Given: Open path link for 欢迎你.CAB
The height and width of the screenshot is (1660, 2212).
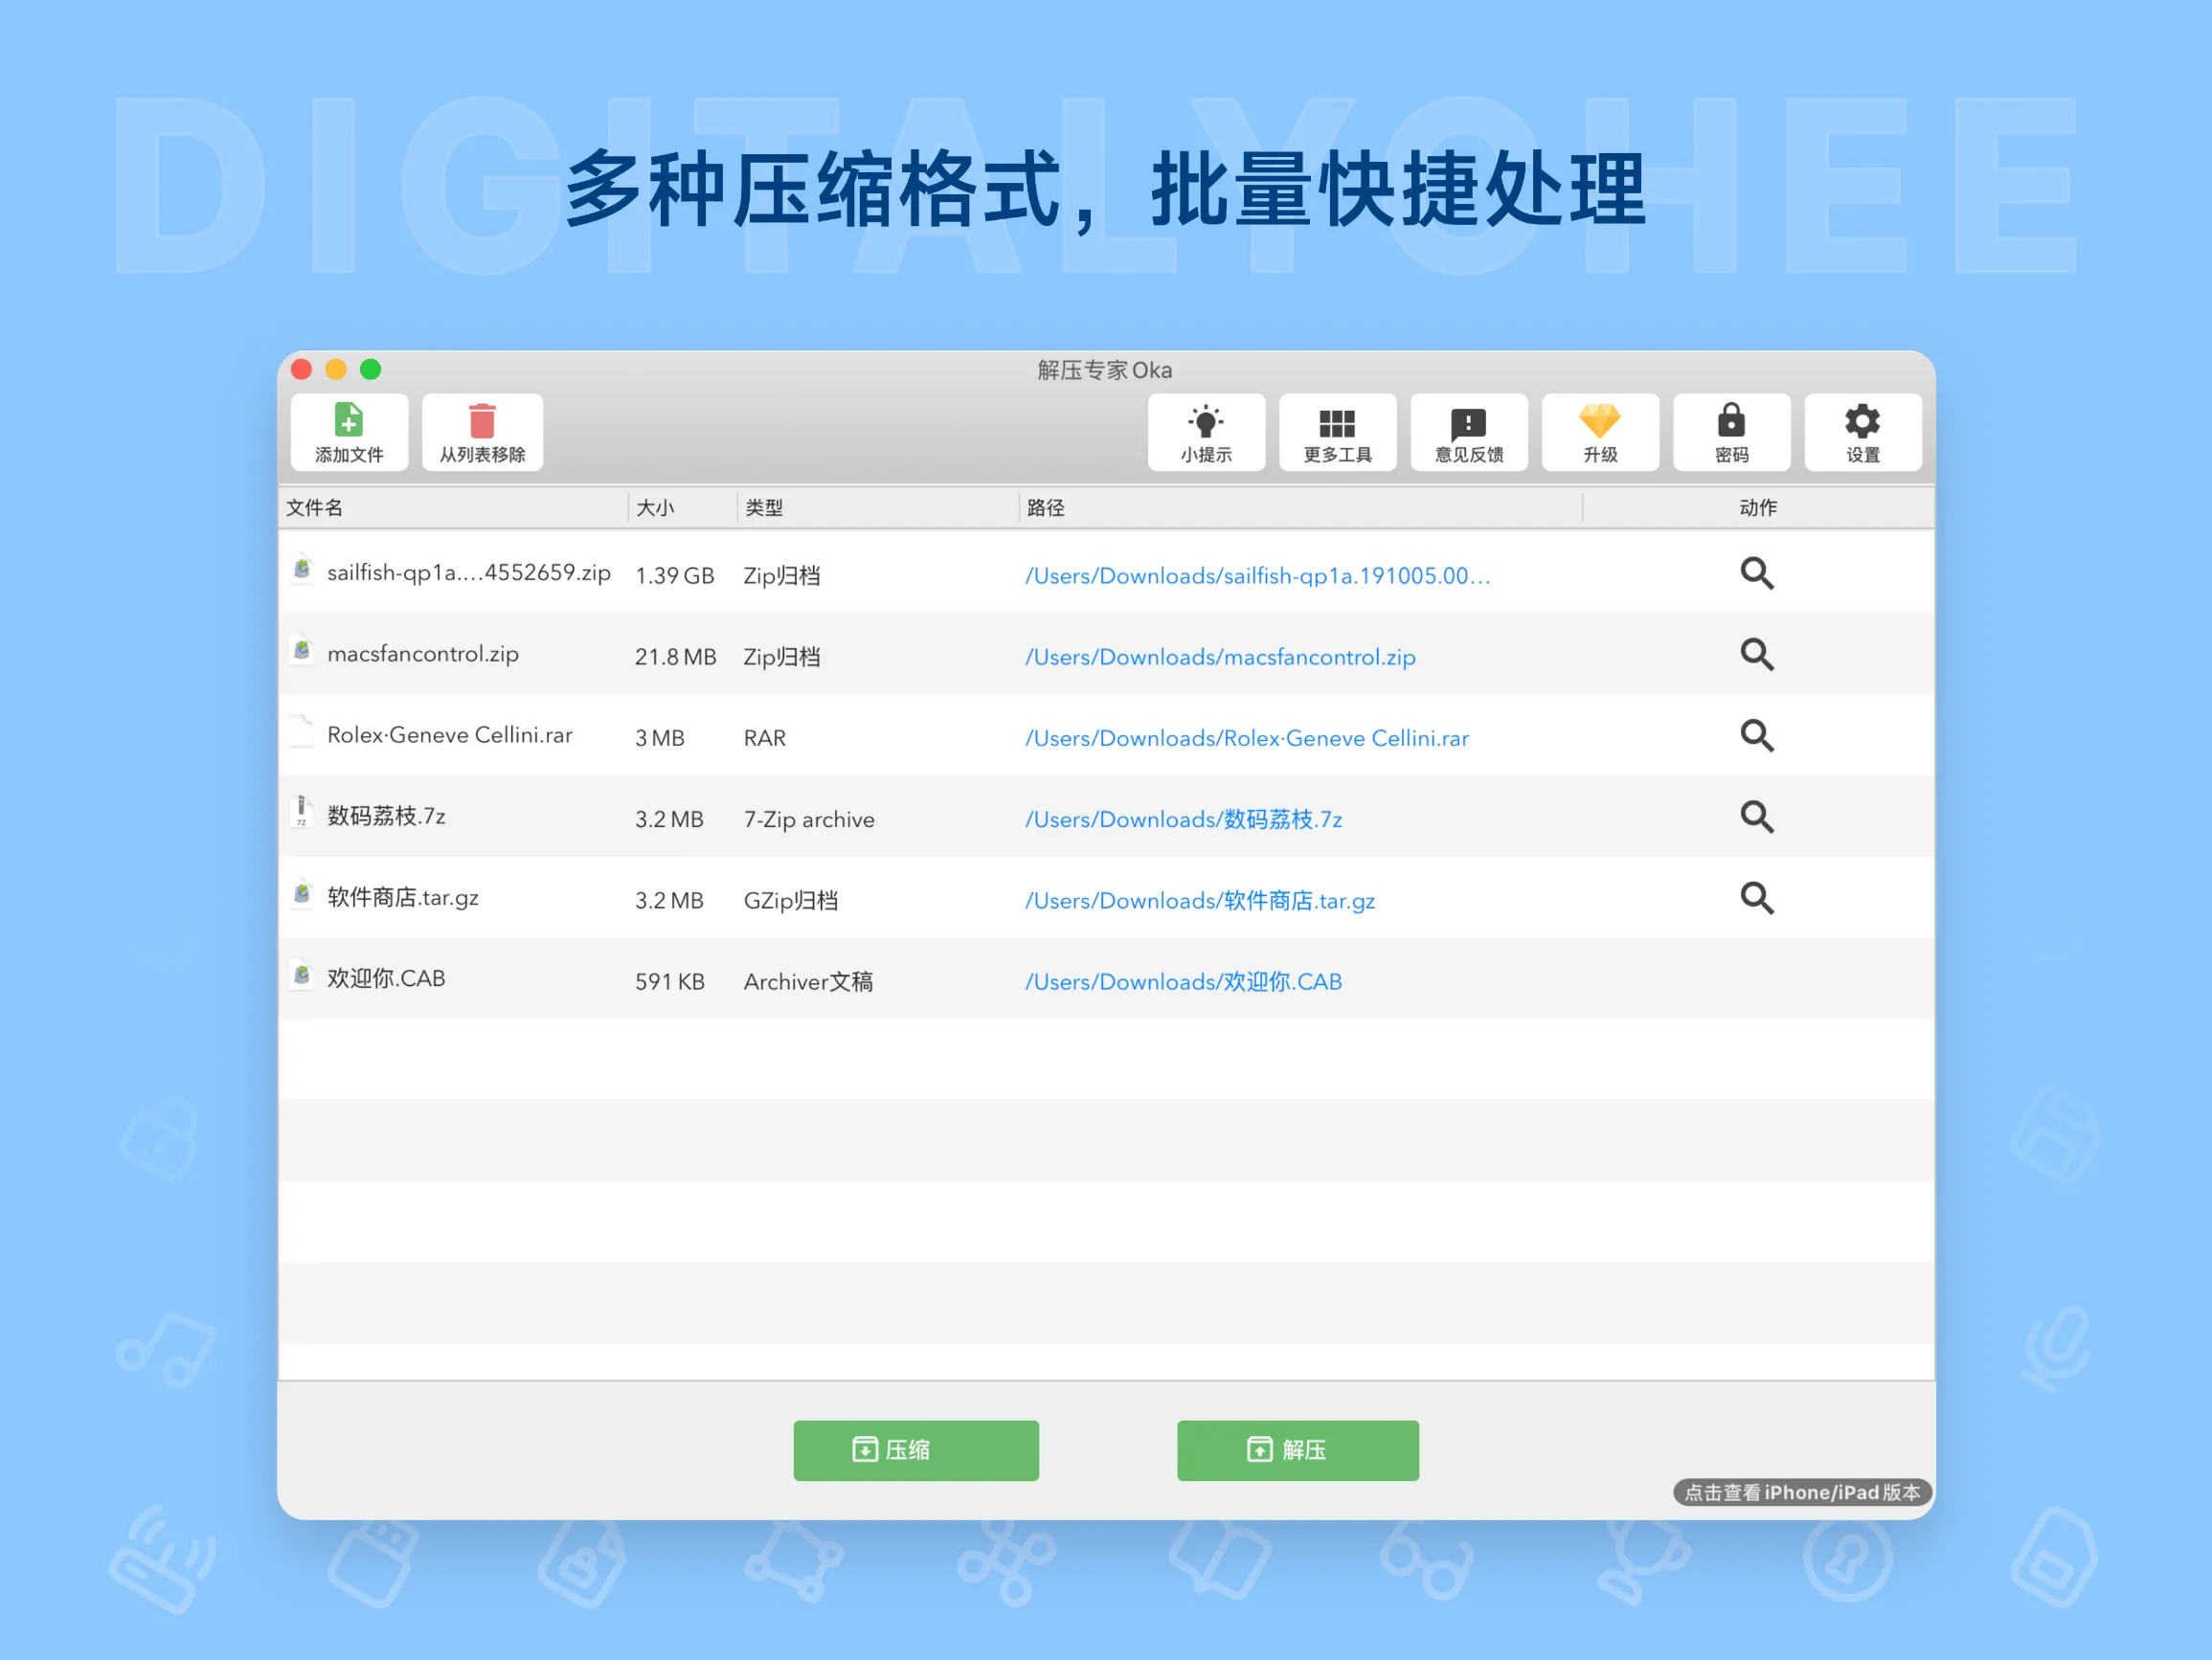Looking at the screenshot, I should (1182, 982).
